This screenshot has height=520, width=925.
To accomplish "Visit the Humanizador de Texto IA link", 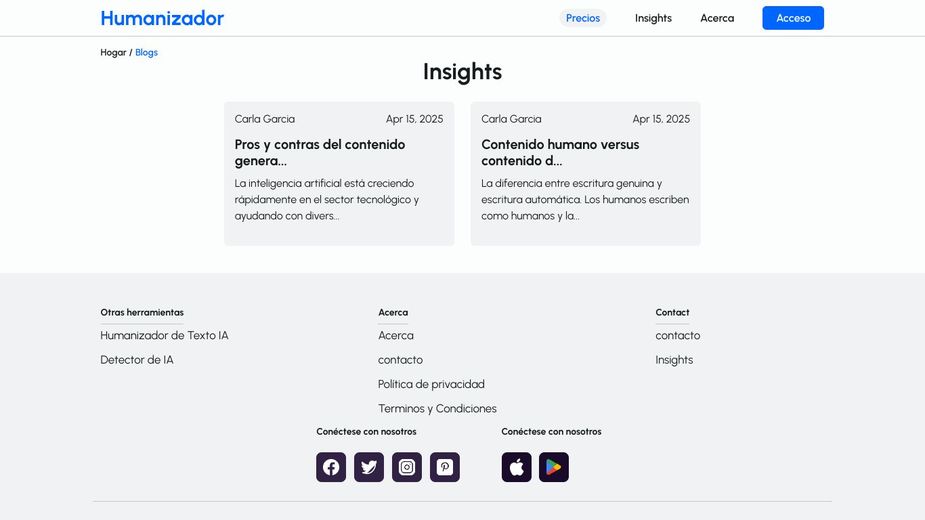I will [x=164, y=336].
